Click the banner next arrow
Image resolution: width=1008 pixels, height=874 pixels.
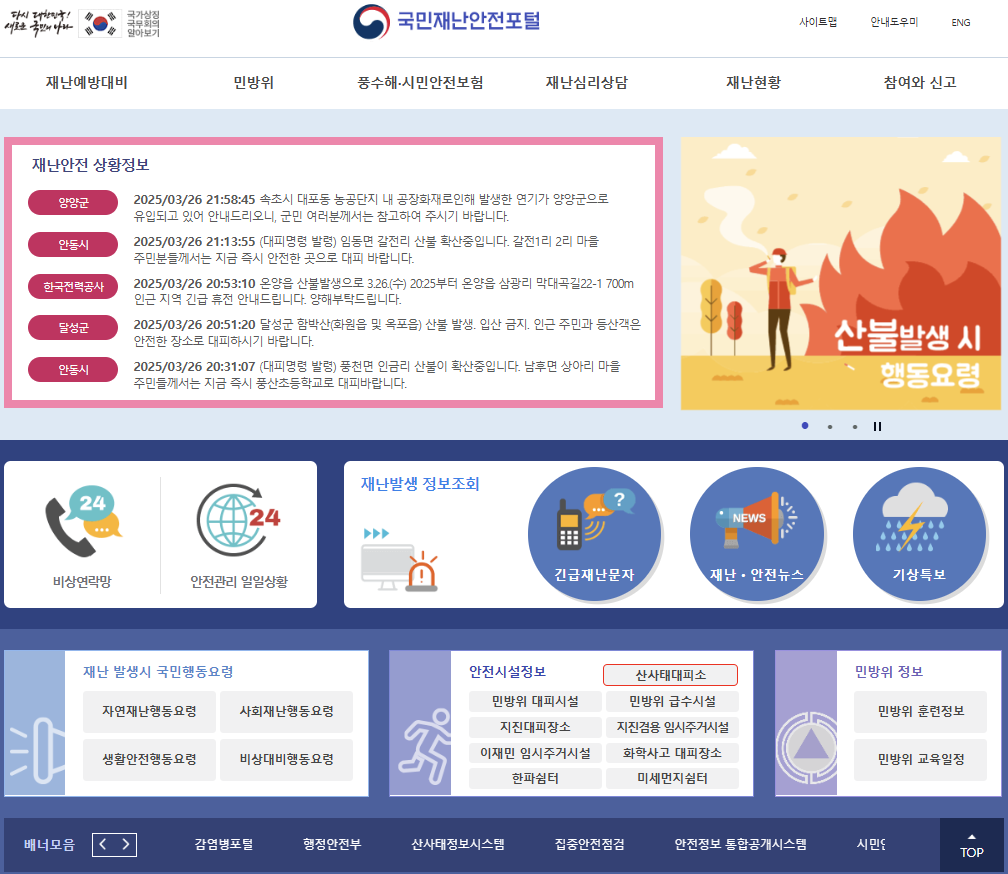[x=127, y=844]
